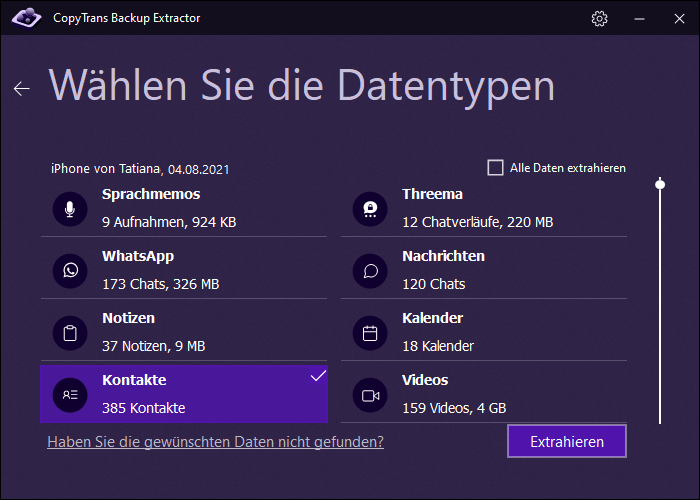This screenshot has width=700, height=500.
Task: Click the iPhone von Tatiana backup label
Action: pyautogui.click(x=140, y=169)
